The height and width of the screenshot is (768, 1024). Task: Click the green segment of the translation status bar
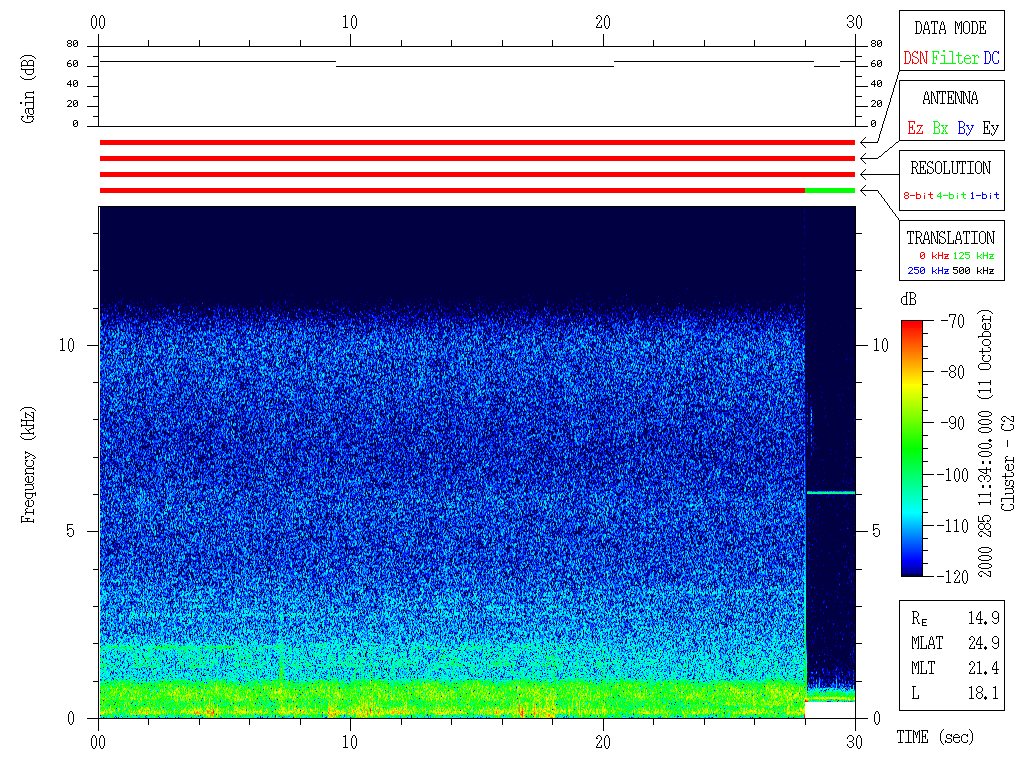point(830,190)
